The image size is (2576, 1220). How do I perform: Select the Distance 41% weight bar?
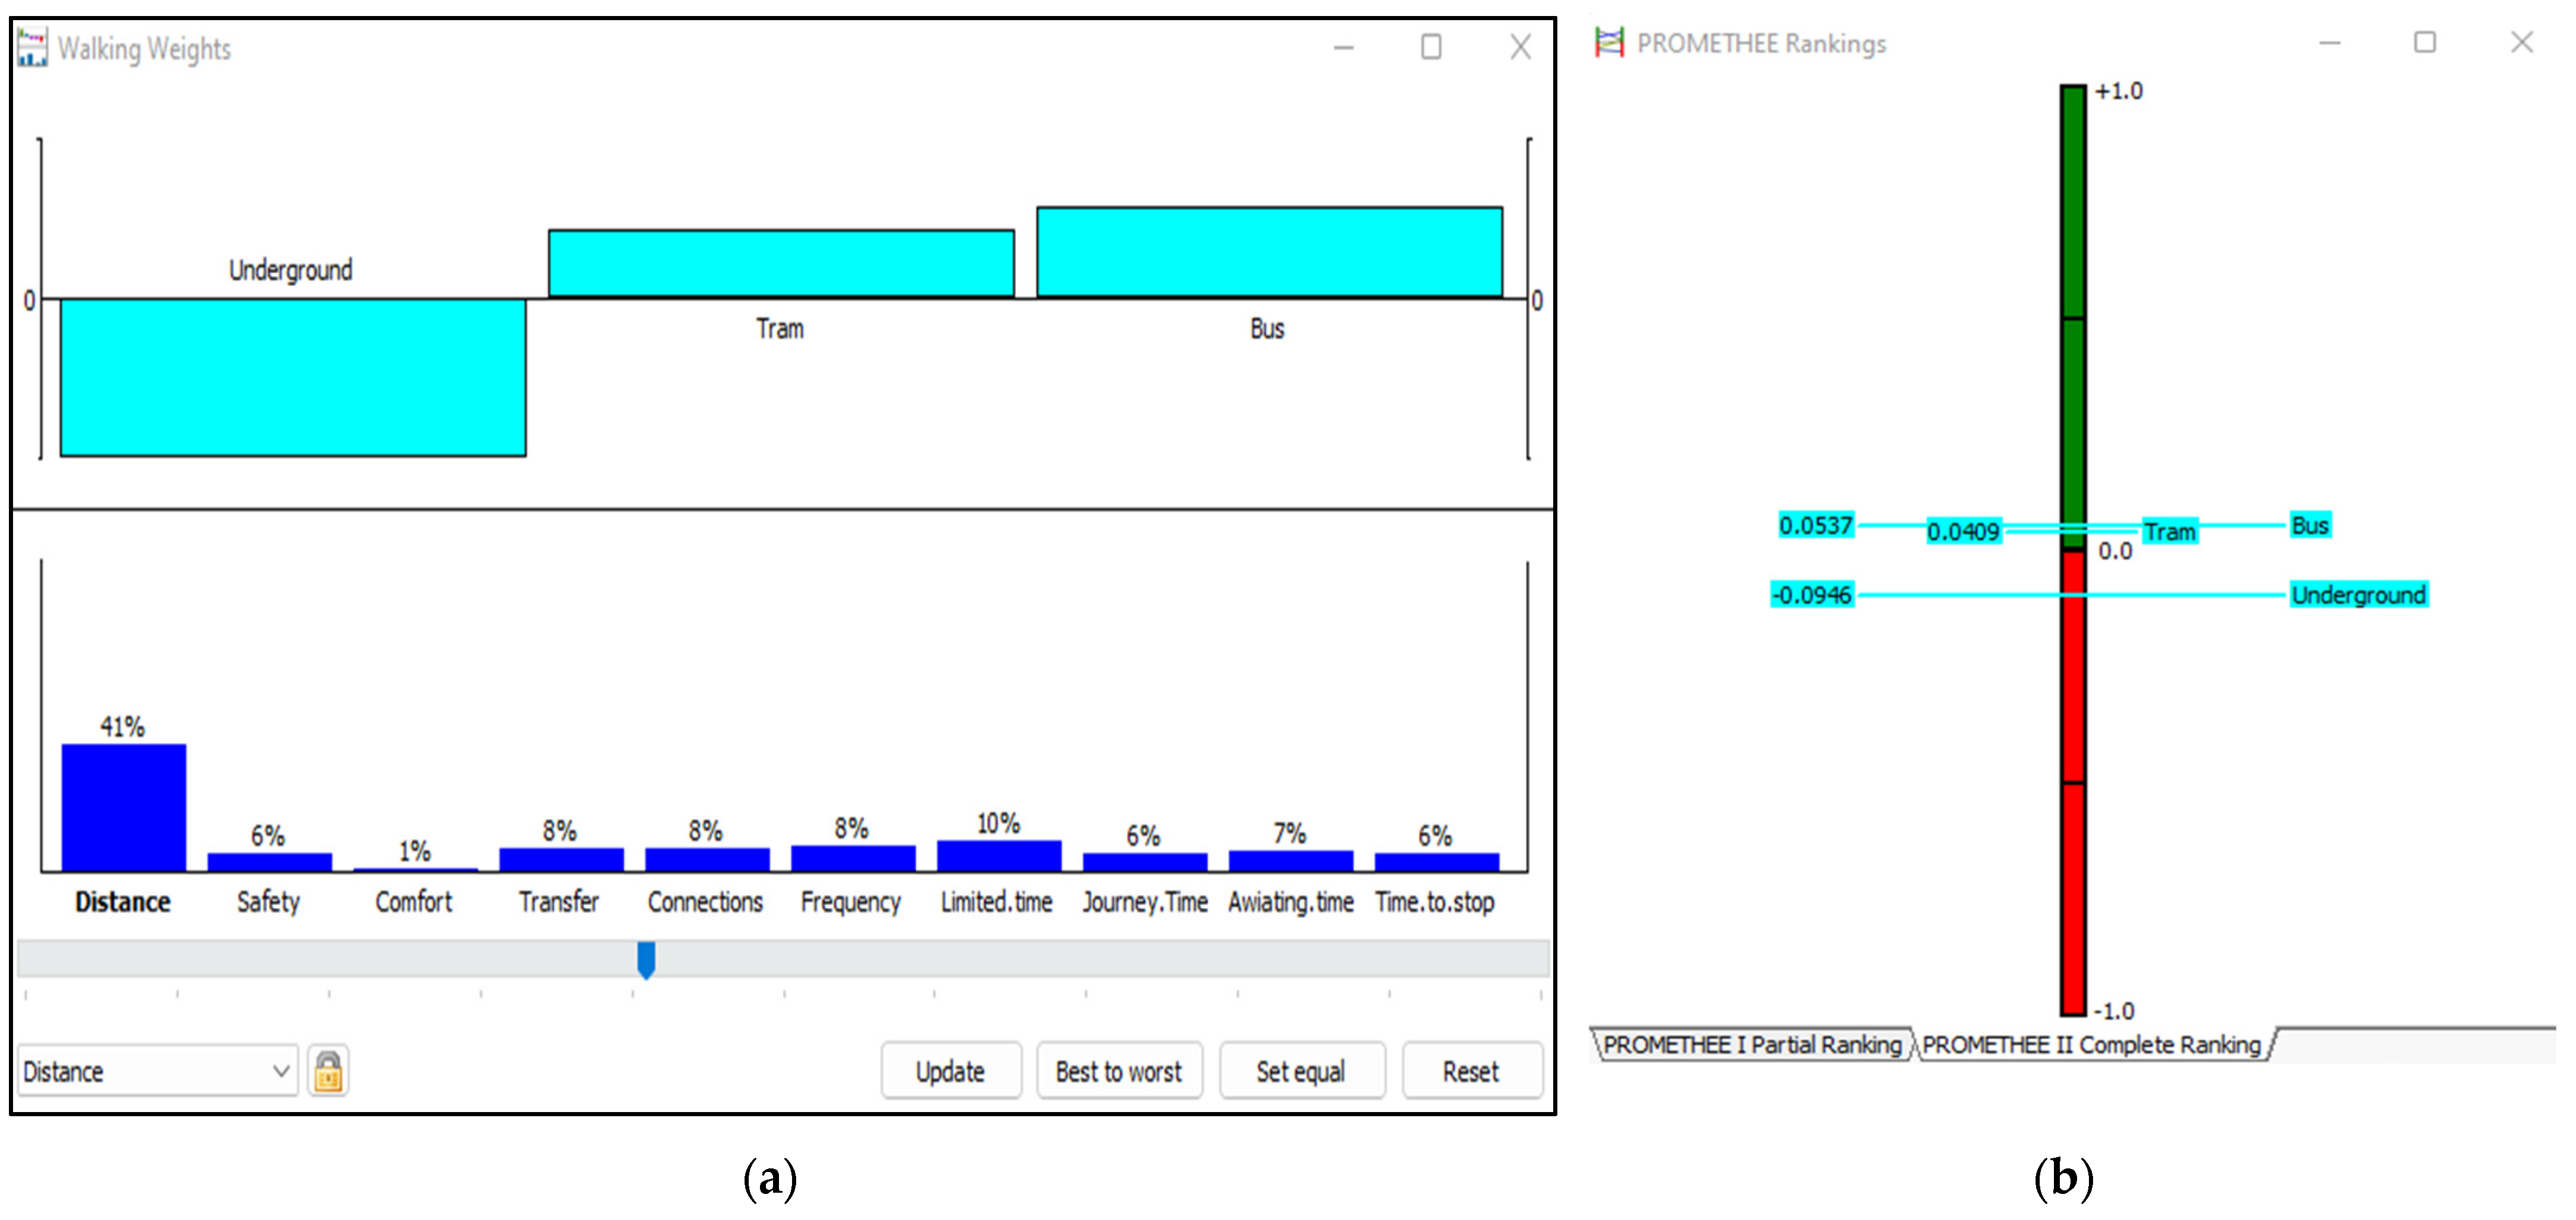pyautogui.click(x=123, y=807)
